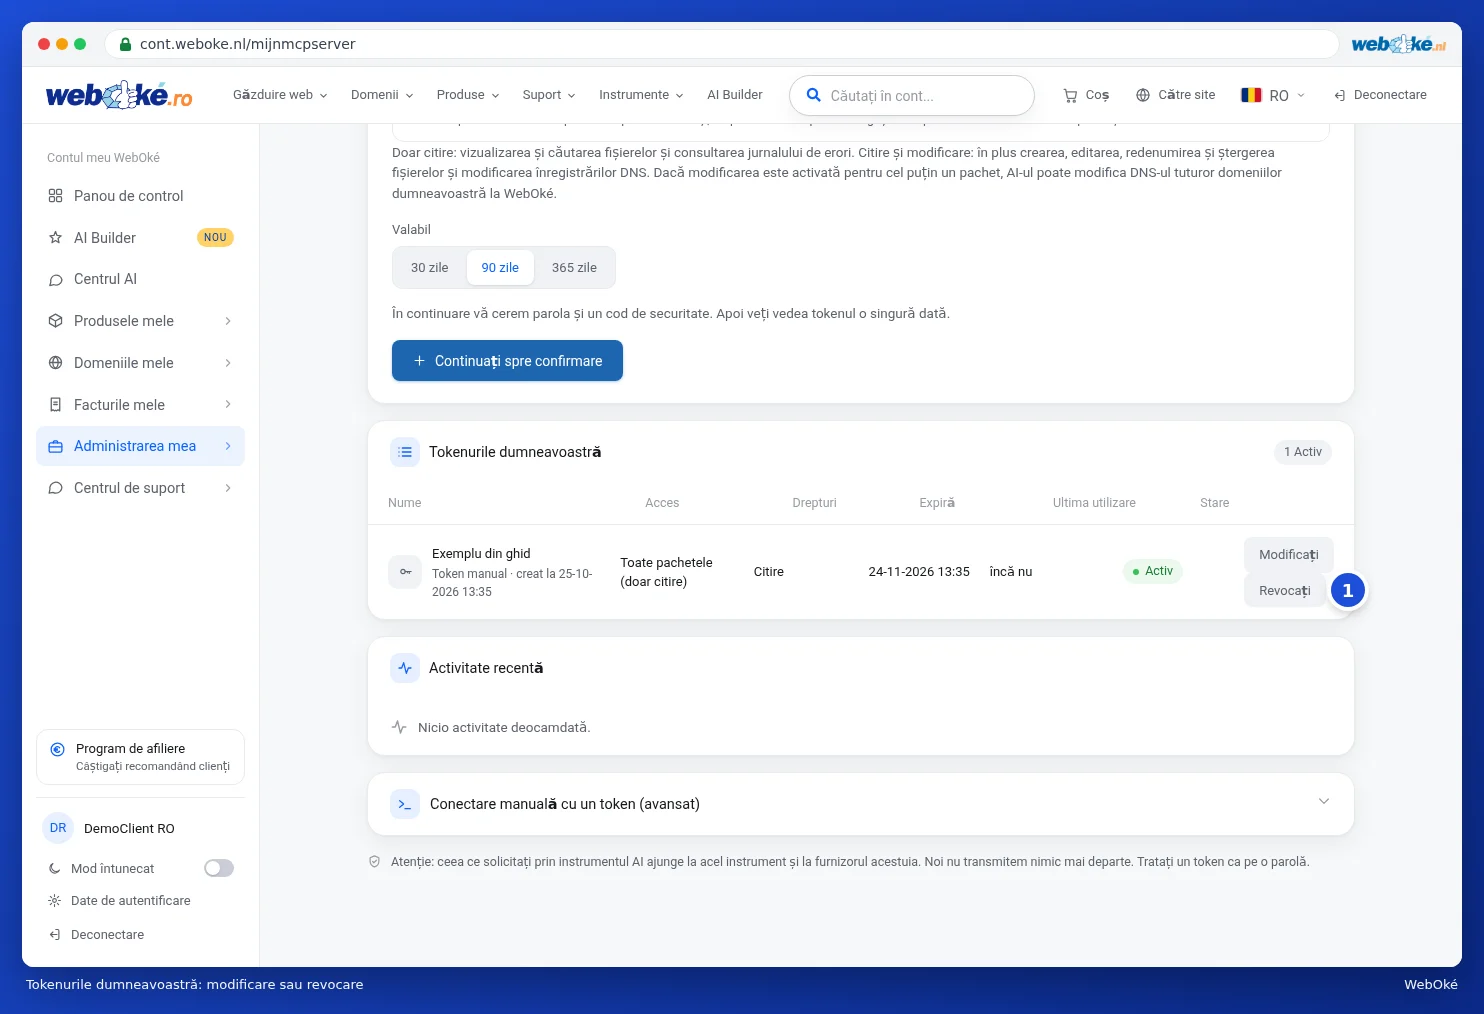Click the Centrul AI chat bubble icon
Viewport: 1484px width, 1014px height.
56,280
